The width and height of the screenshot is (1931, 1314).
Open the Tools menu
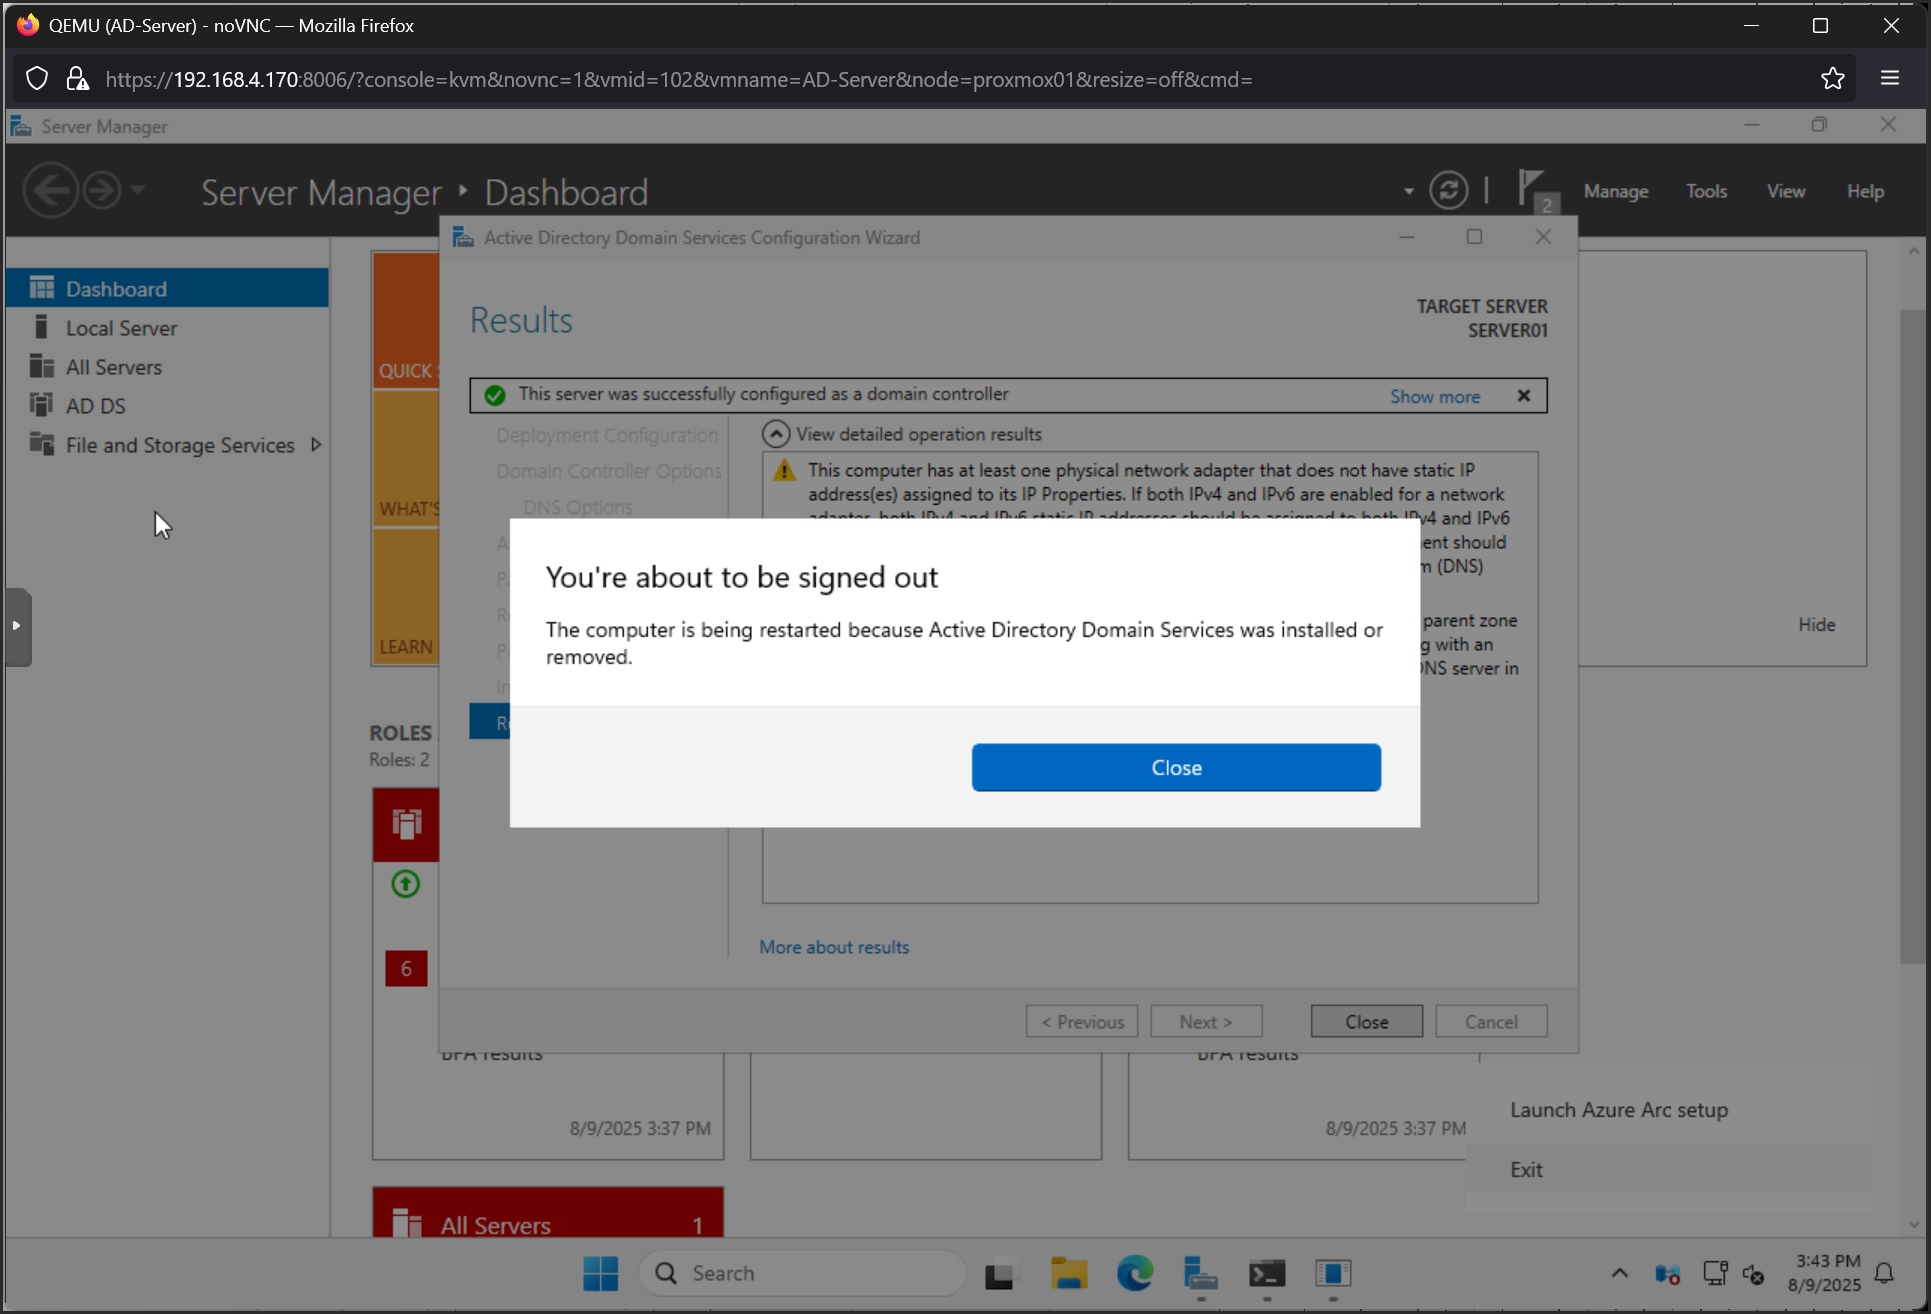point(1706,191)
